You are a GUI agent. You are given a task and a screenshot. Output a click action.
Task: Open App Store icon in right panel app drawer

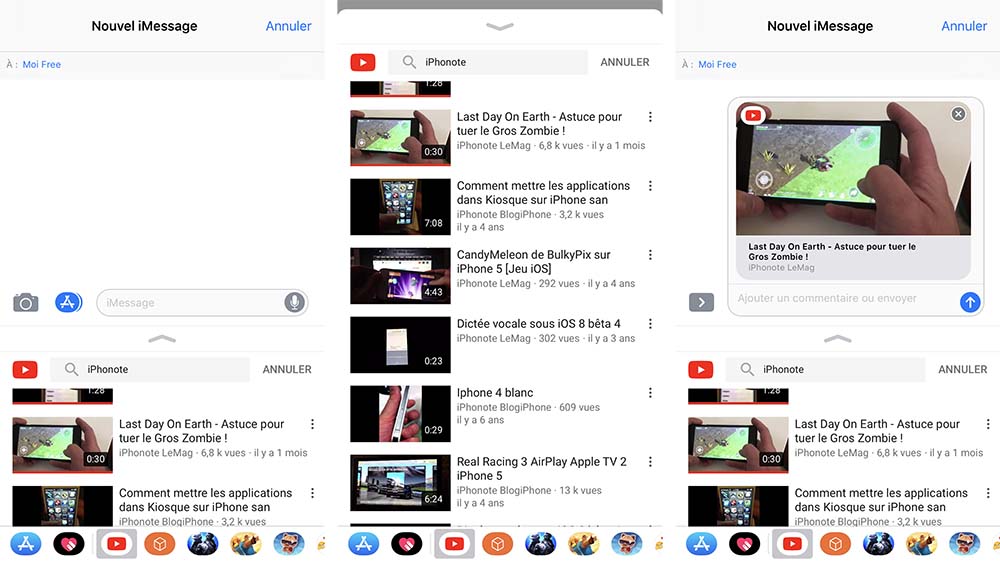pos(702,544)
